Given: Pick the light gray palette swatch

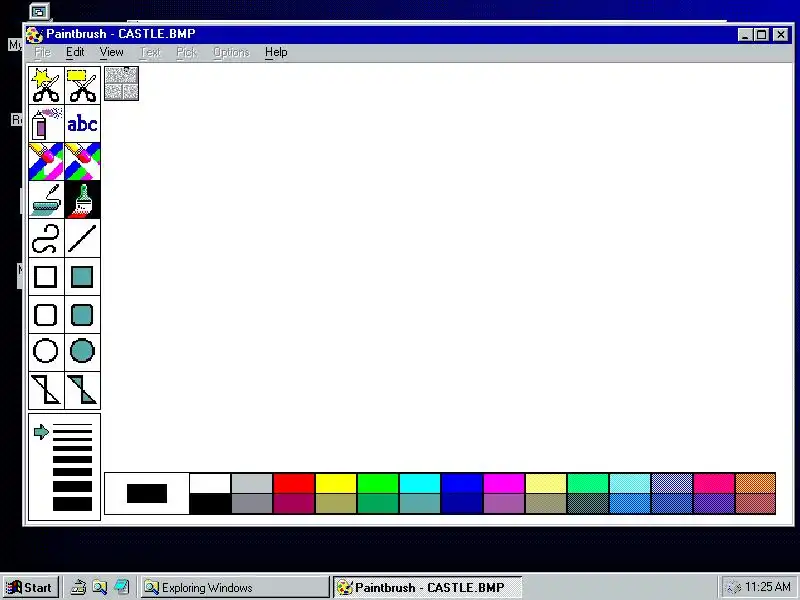Looking at the screenshot, I should [252, 484].
